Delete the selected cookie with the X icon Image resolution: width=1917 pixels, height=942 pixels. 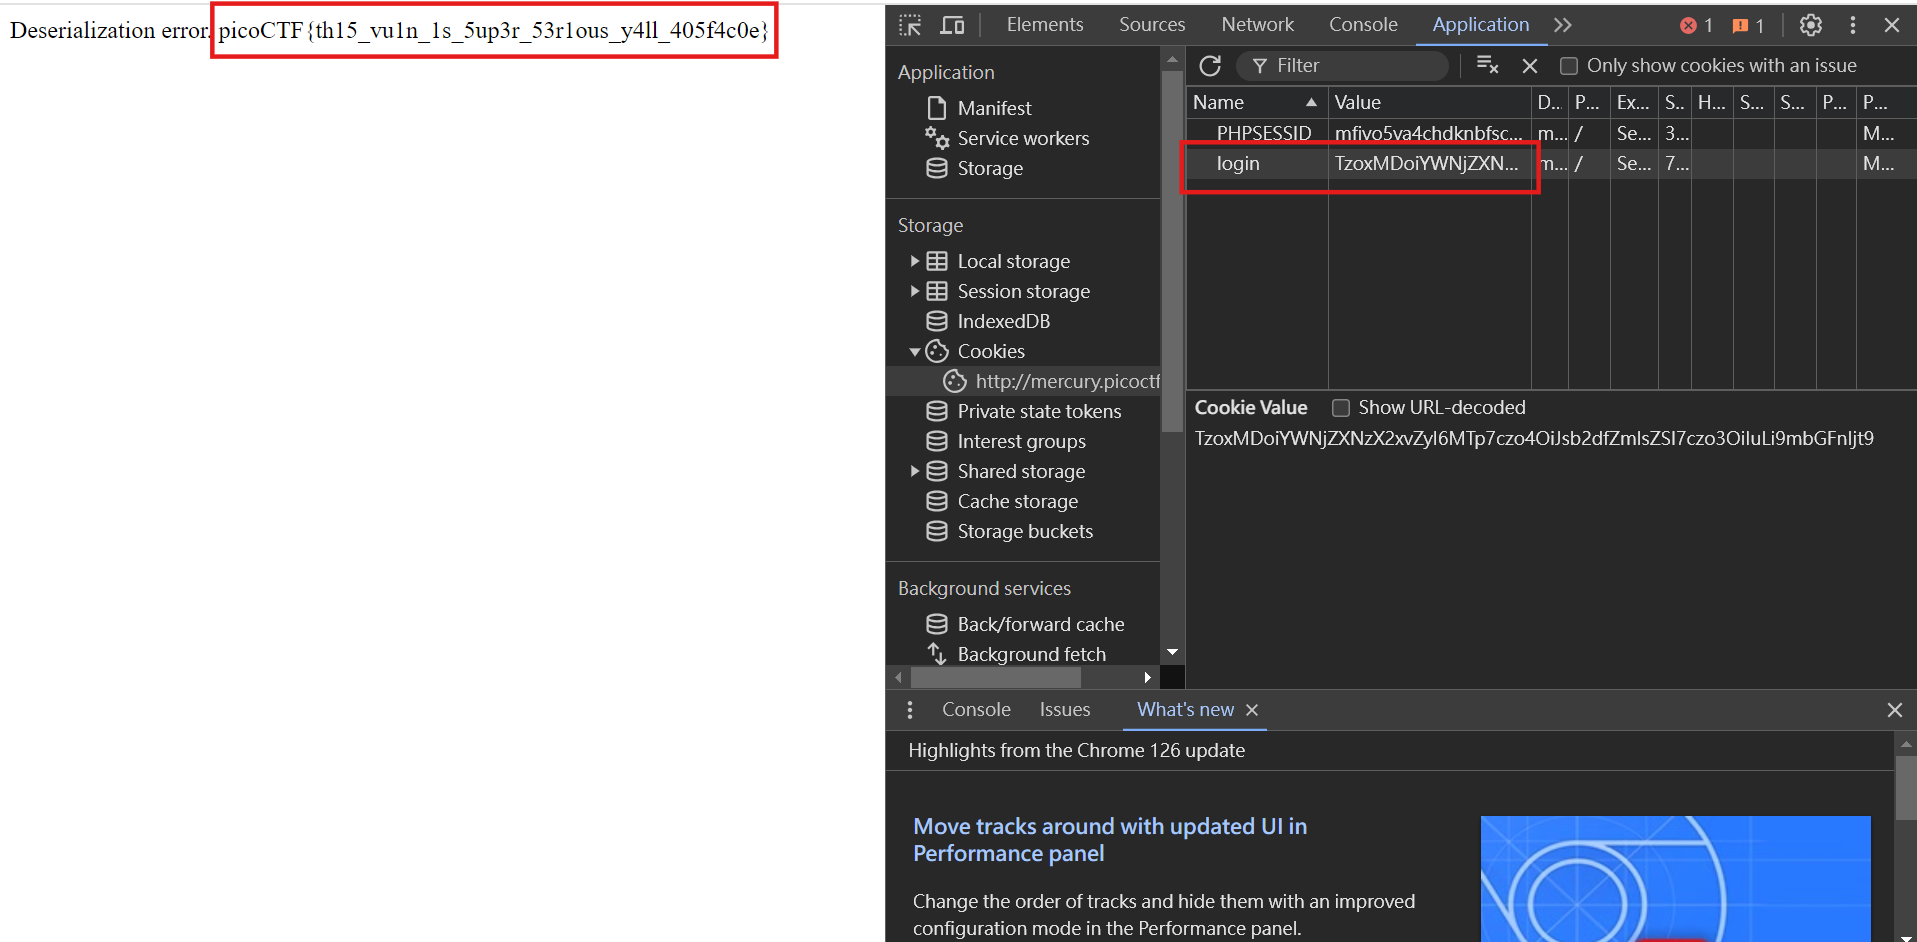click(x=1530, y=66)
